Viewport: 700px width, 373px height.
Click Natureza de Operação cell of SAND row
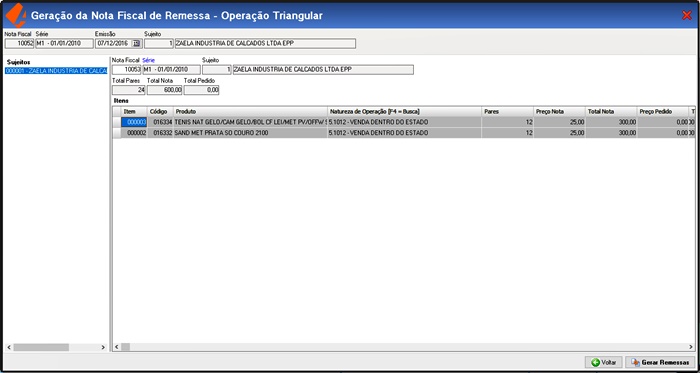point(404,133)
